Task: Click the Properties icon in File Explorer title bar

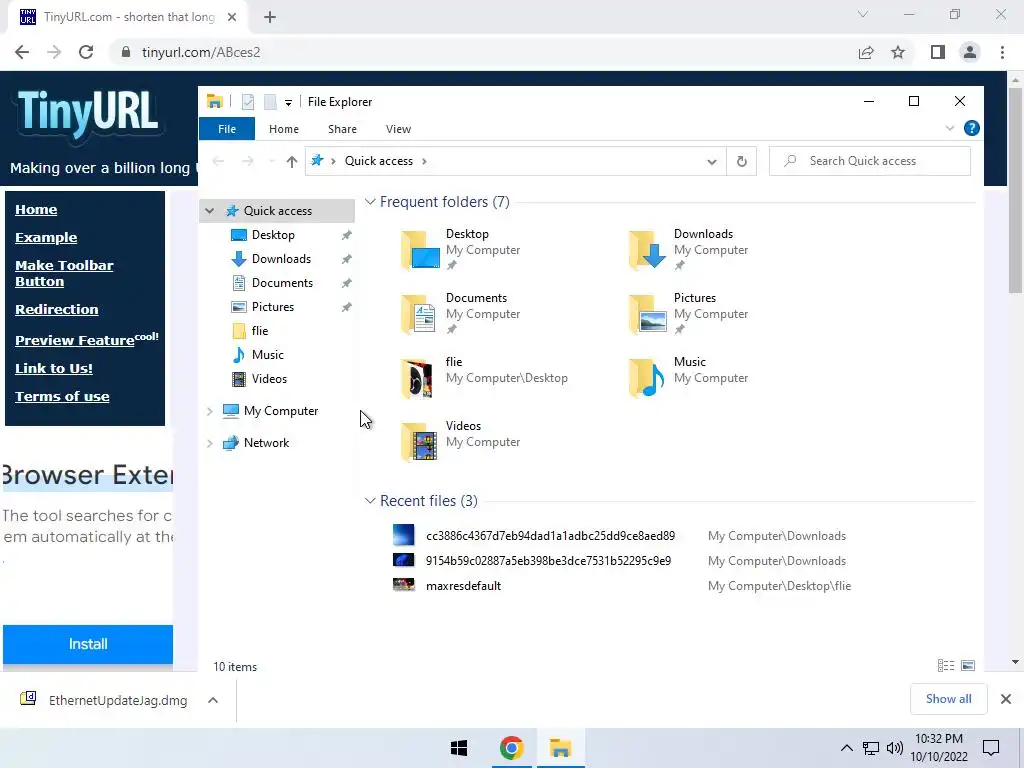Action: [x=248, y=102]
